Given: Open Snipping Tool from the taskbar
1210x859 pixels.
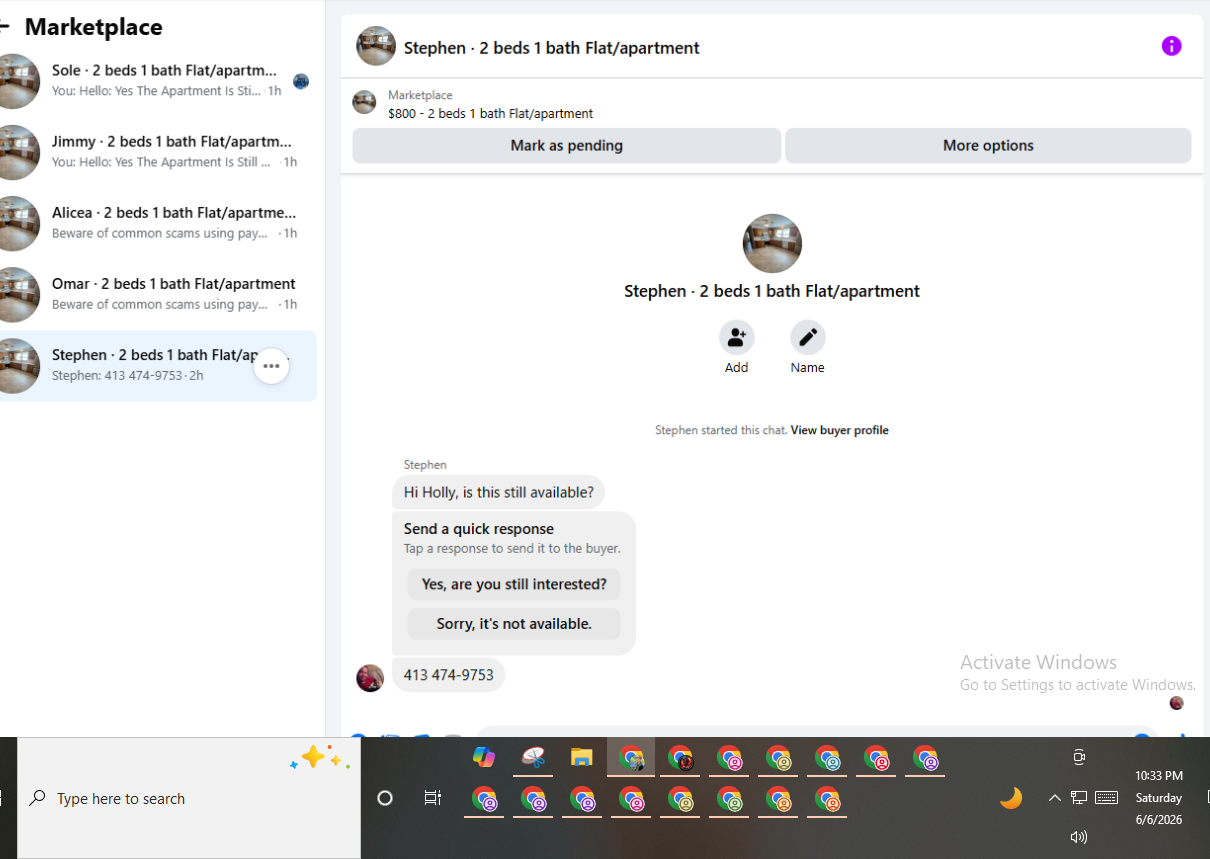Looking at the screenshot, I should tap(533, 758).
